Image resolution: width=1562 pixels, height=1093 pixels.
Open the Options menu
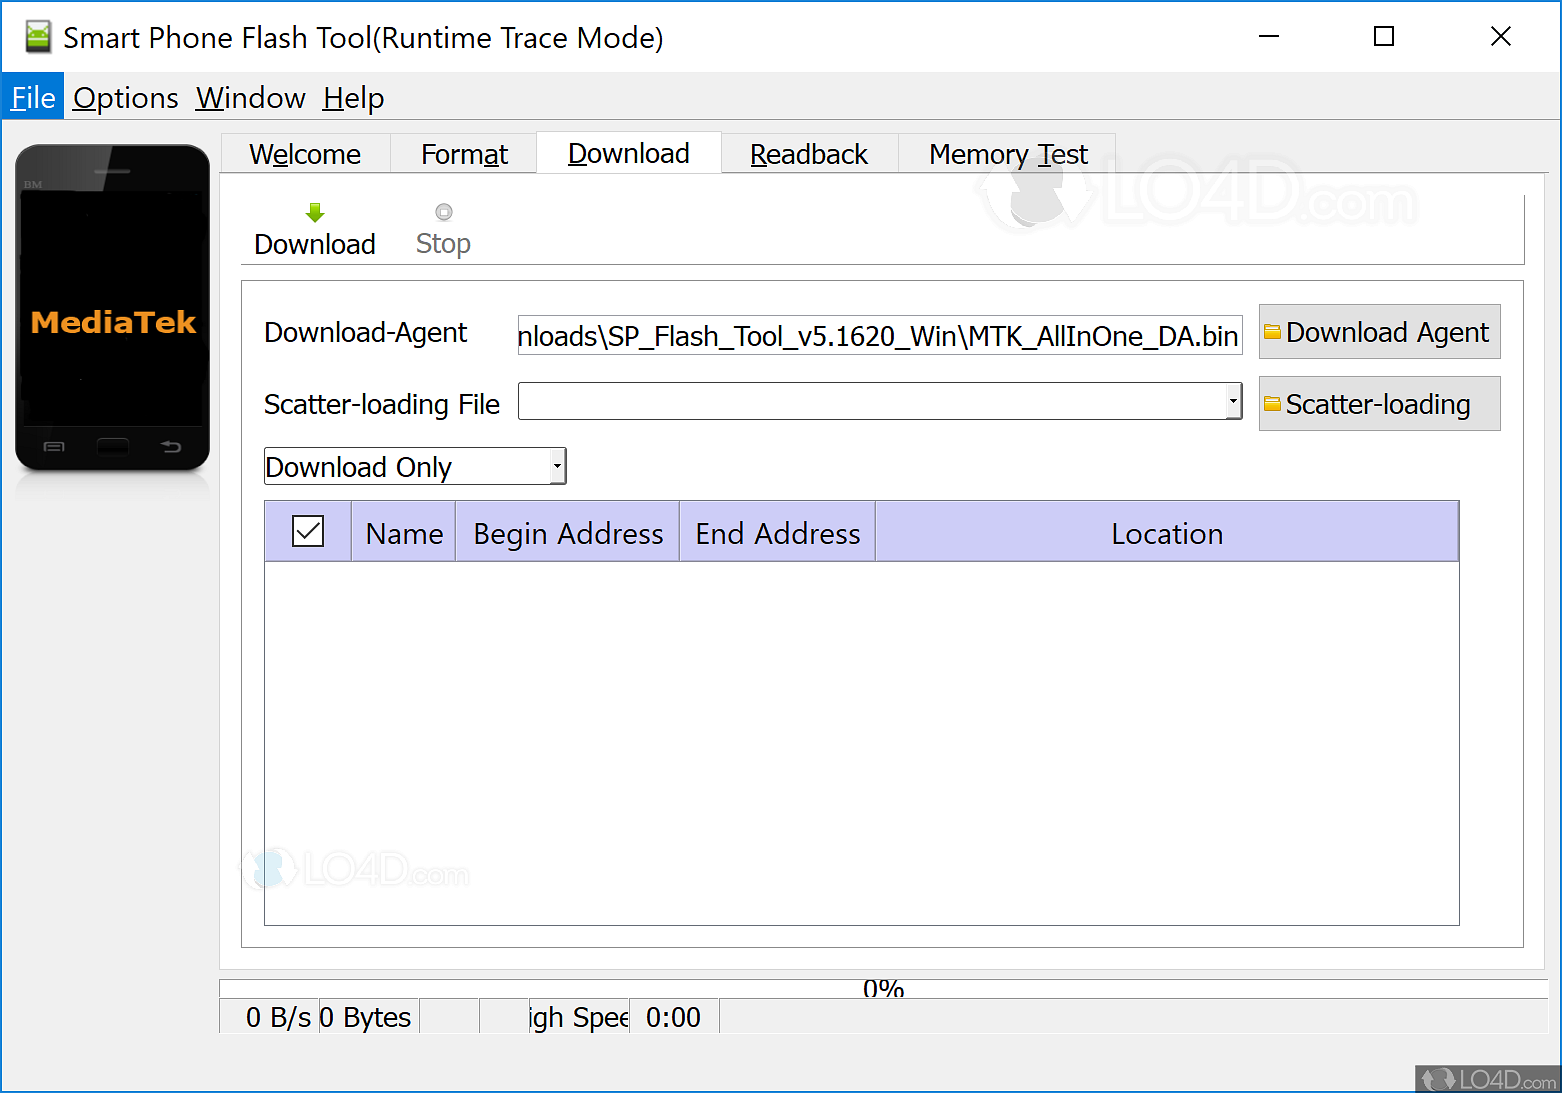(126, 97)
